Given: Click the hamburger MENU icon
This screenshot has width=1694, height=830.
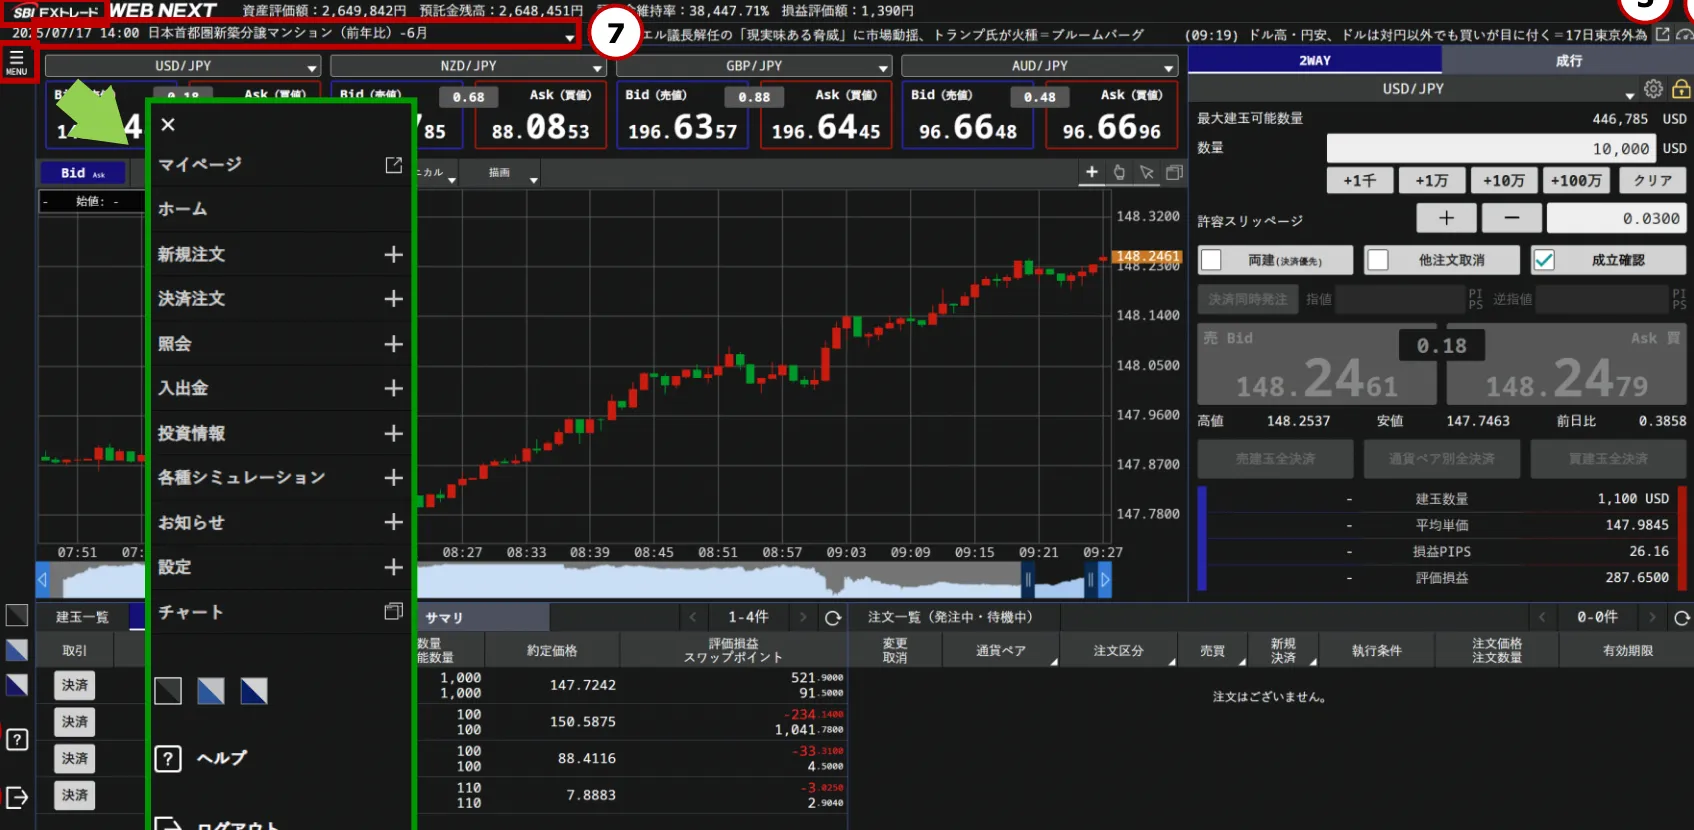Looking at the screenshot, I should 16,62.
